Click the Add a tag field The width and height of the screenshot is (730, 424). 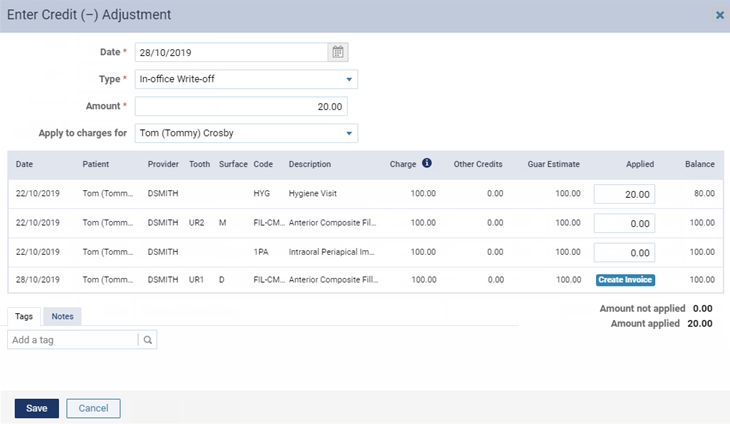tap(73, 340)
